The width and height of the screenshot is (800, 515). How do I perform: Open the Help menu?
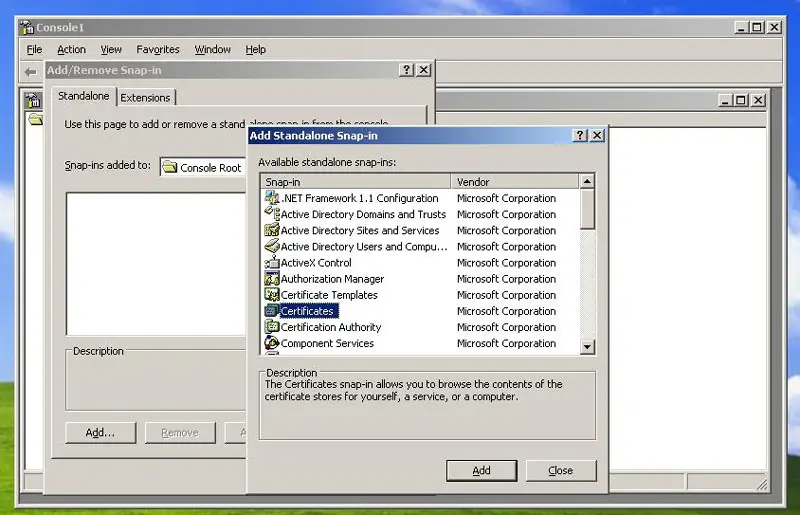pos(256,50)
